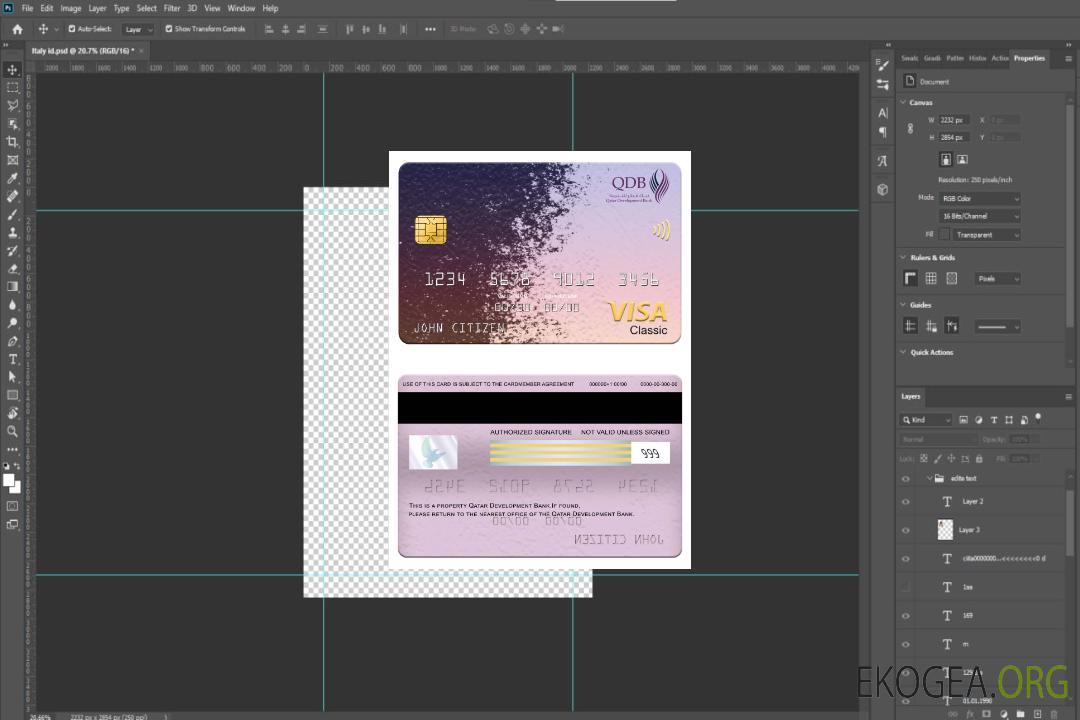
Task: Open the guide line style dropdown
Action: pos(997,327)
